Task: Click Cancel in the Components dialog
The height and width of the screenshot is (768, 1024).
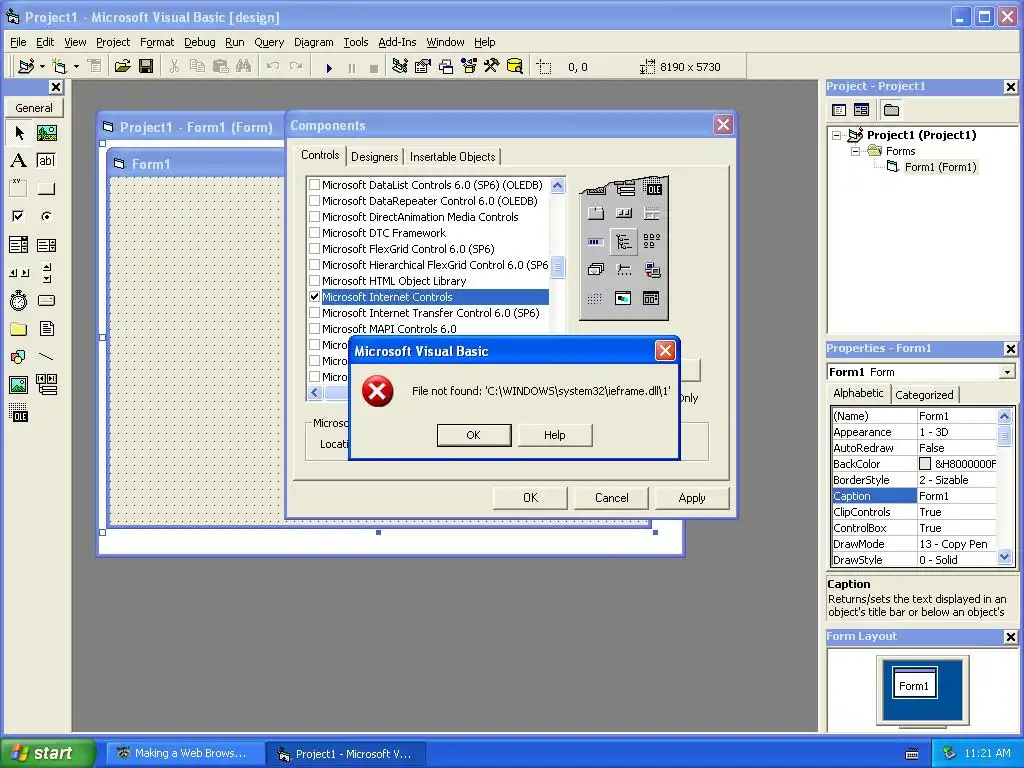Action: pyautogui.click(x=611, y=498)
